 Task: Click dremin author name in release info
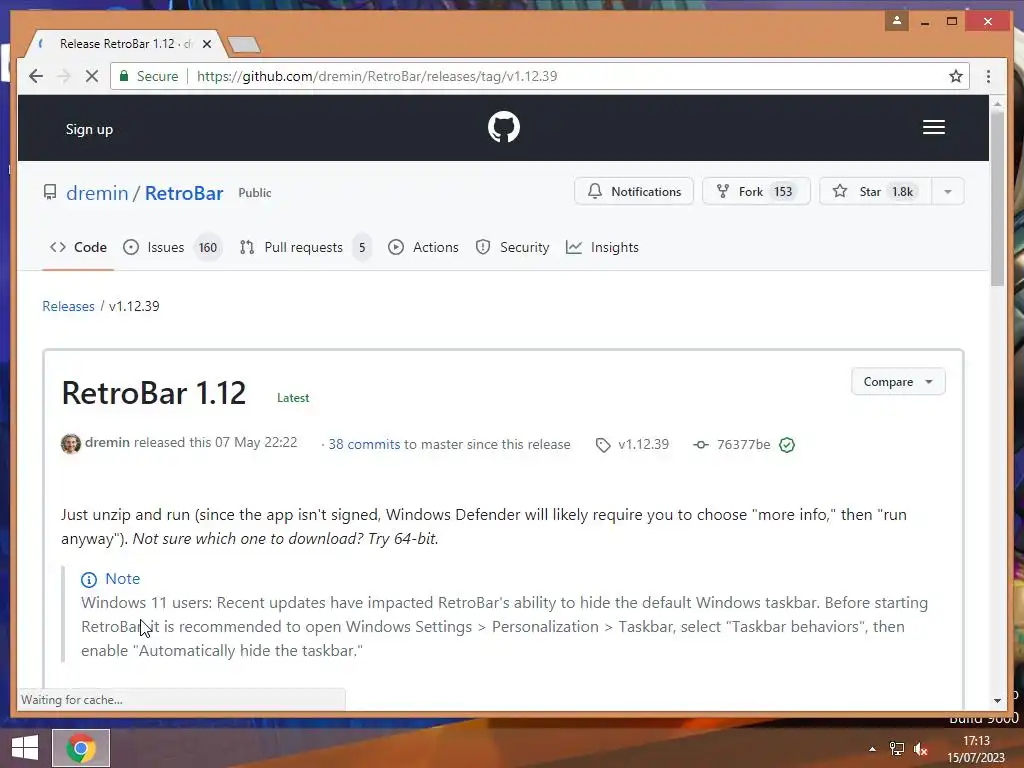[107, 443]
